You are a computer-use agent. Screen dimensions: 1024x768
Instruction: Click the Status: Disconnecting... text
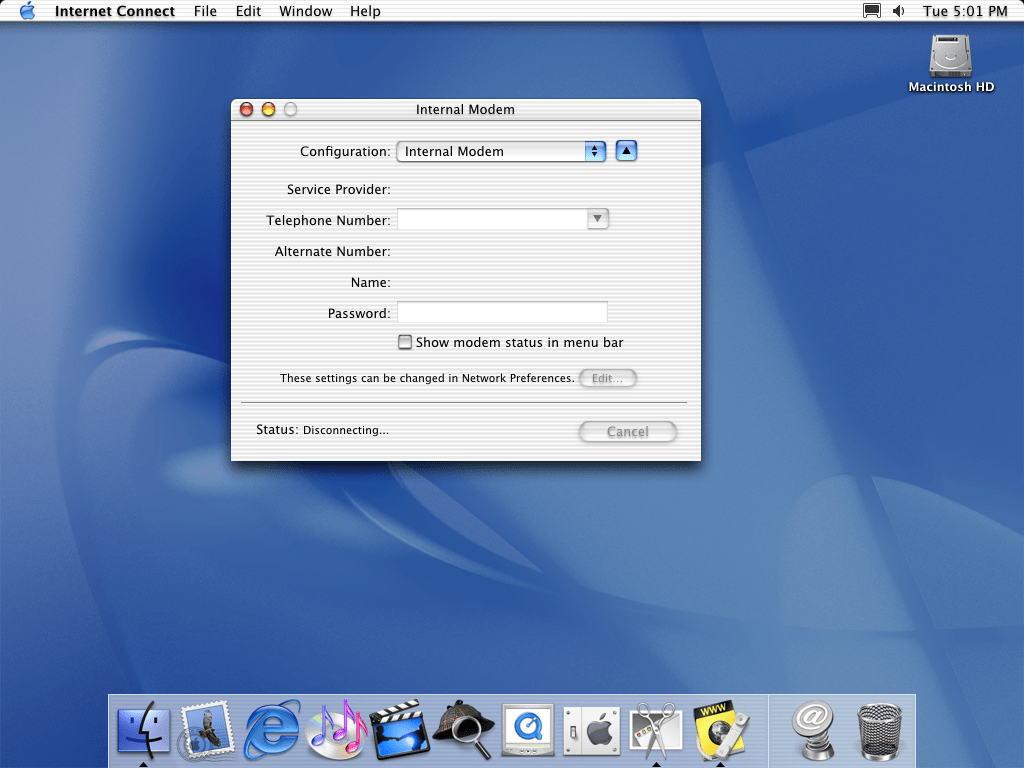click(322, 430)
